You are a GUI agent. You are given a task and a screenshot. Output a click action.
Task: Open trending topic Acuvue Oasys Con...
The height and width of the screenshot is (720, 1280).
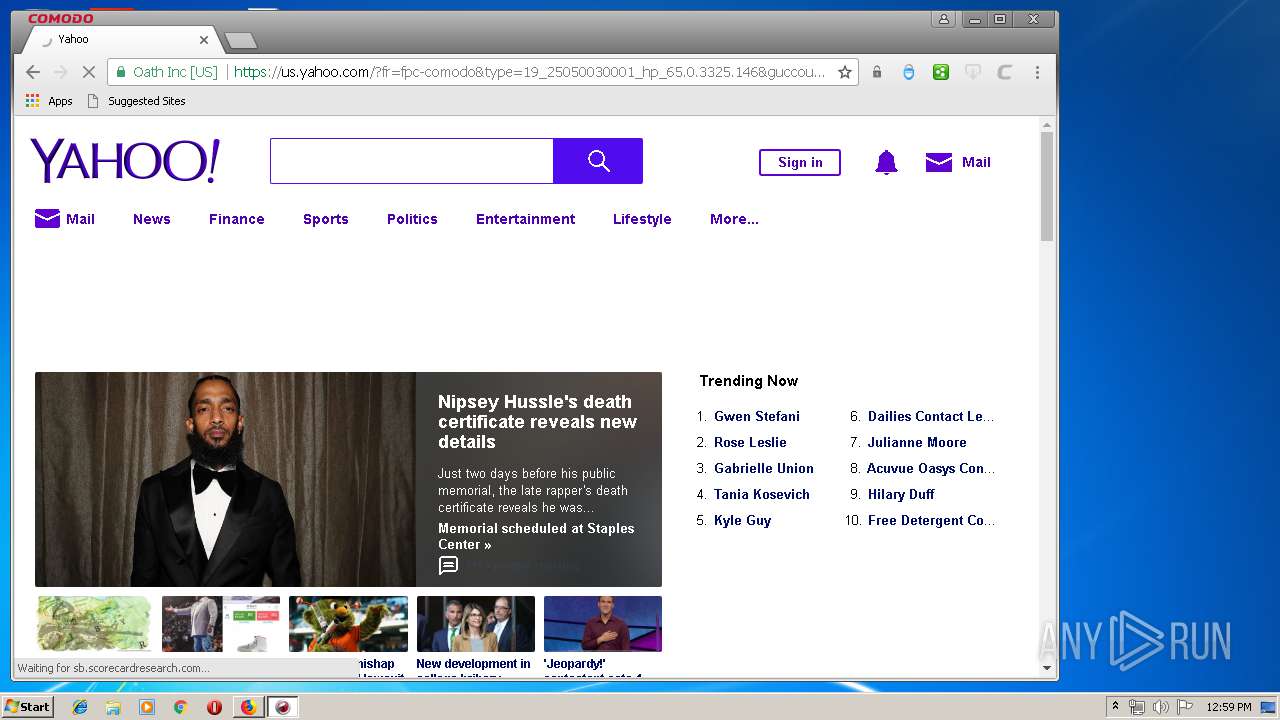point(931,468)
